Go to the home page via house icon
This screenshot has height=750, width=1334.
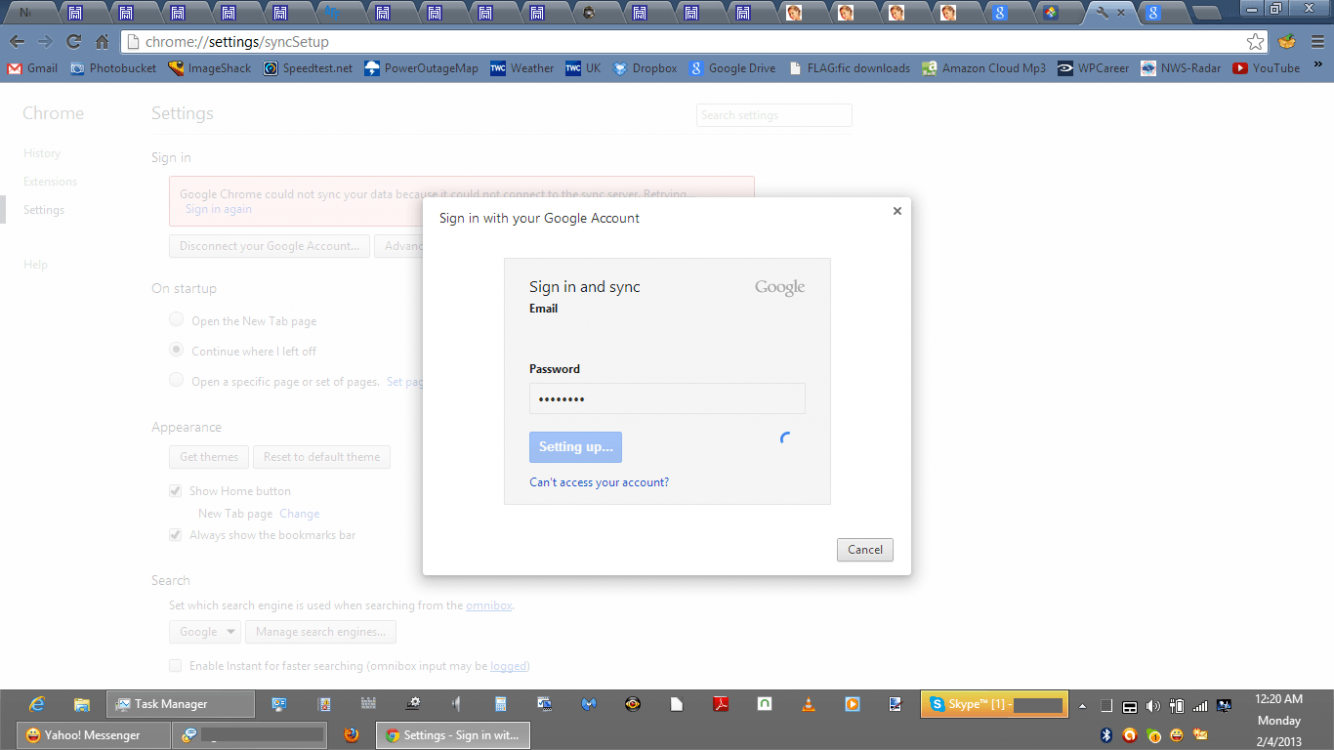point(102,42)
